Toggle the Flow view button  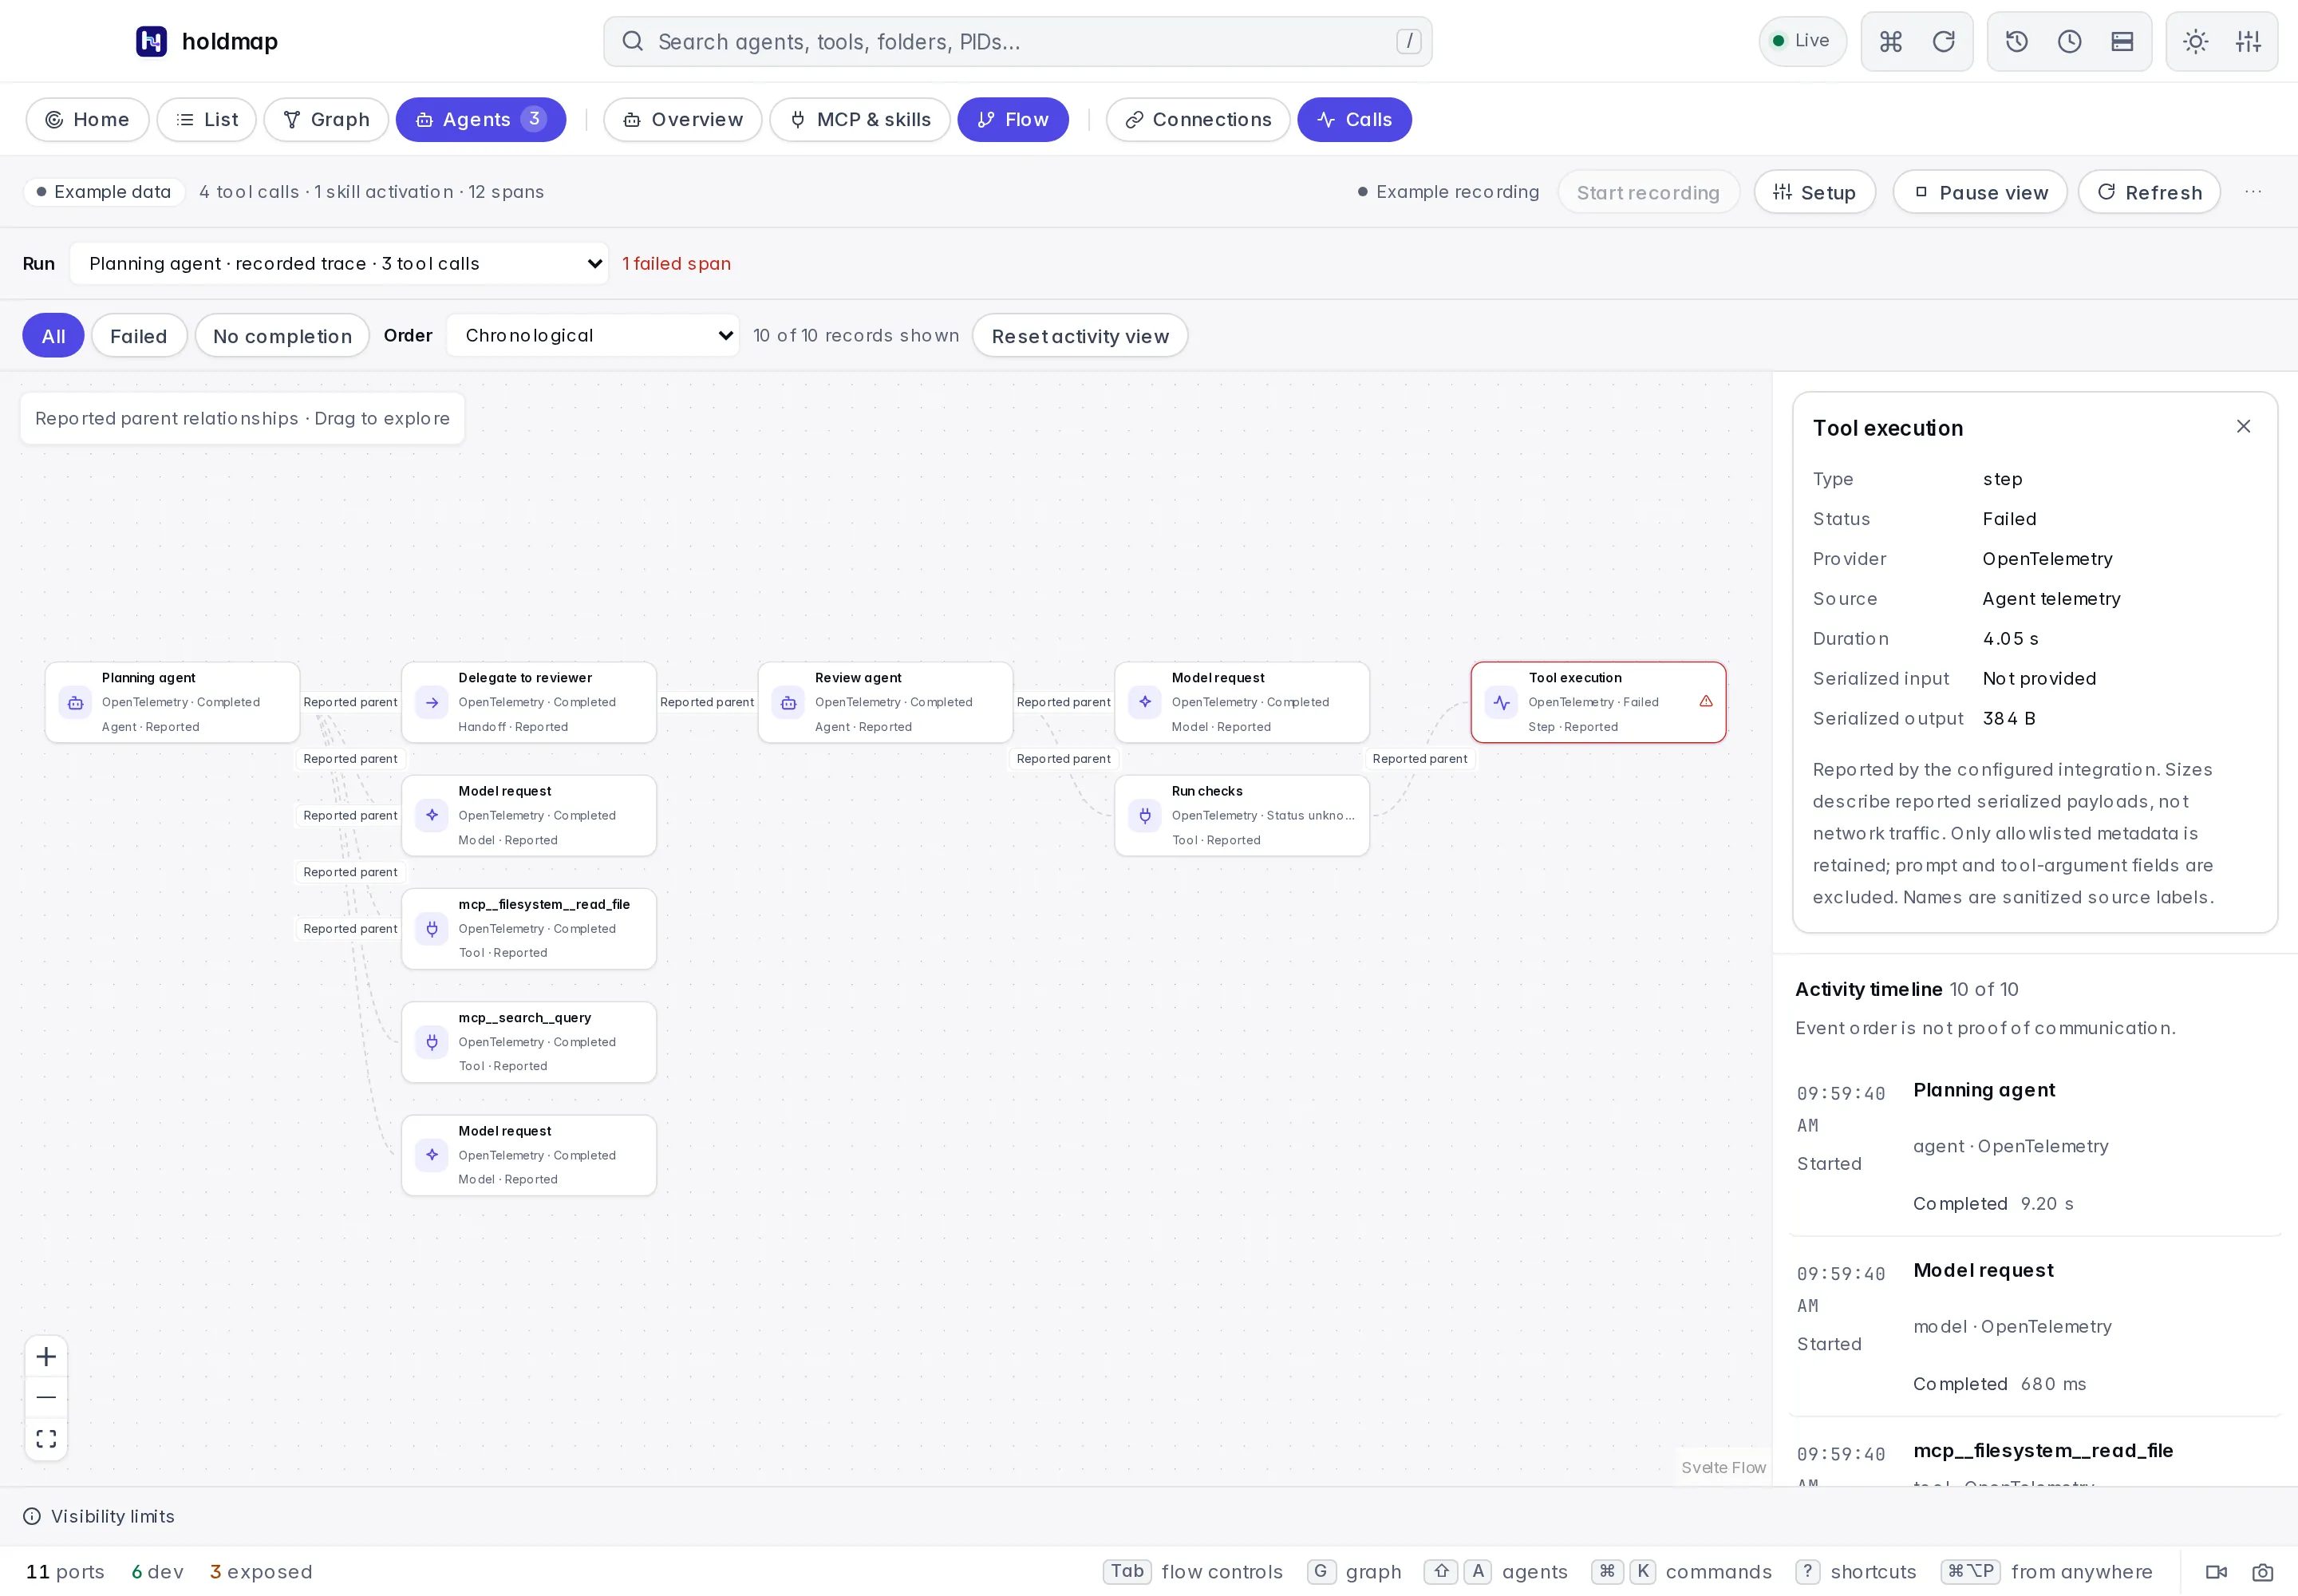1012,120
